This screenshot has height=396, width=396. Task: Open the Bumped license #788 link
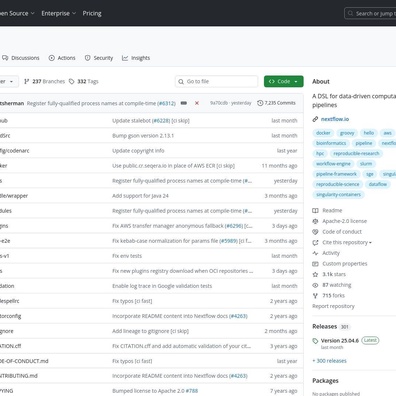(192, 391)
